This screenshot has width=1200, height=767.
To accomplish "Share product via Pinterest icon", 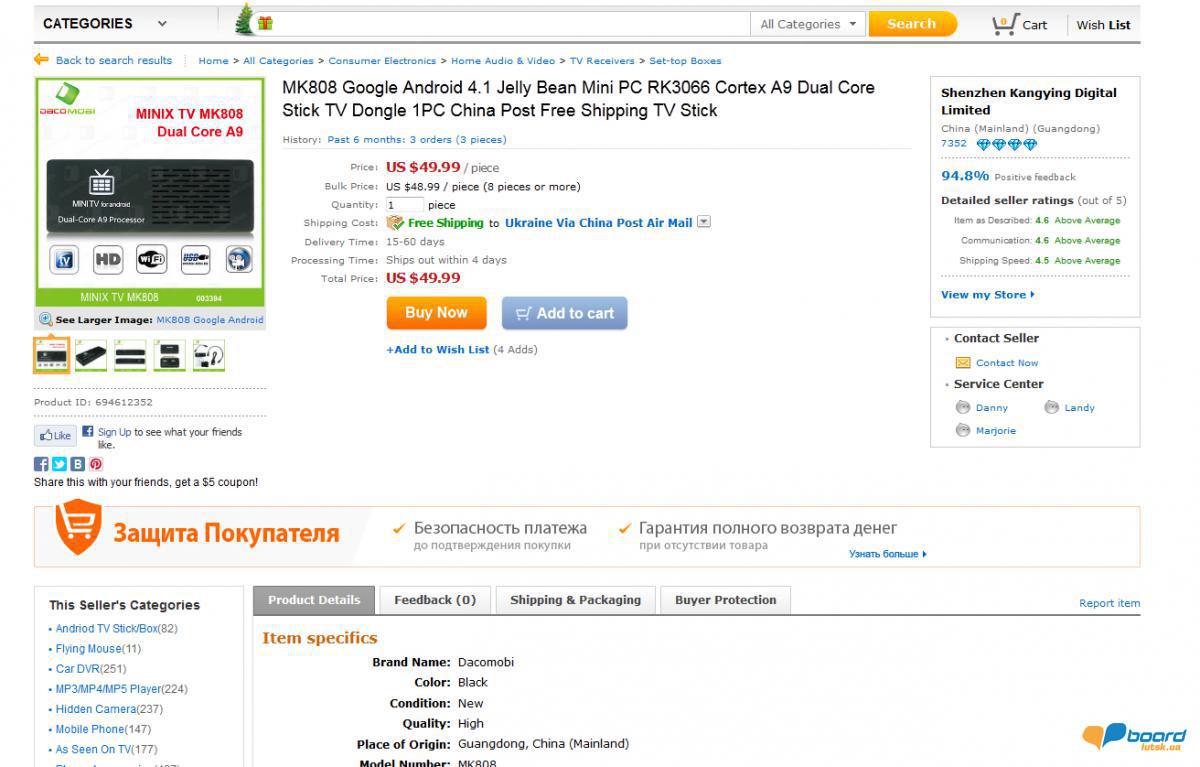I will click(x=96, y=464).
